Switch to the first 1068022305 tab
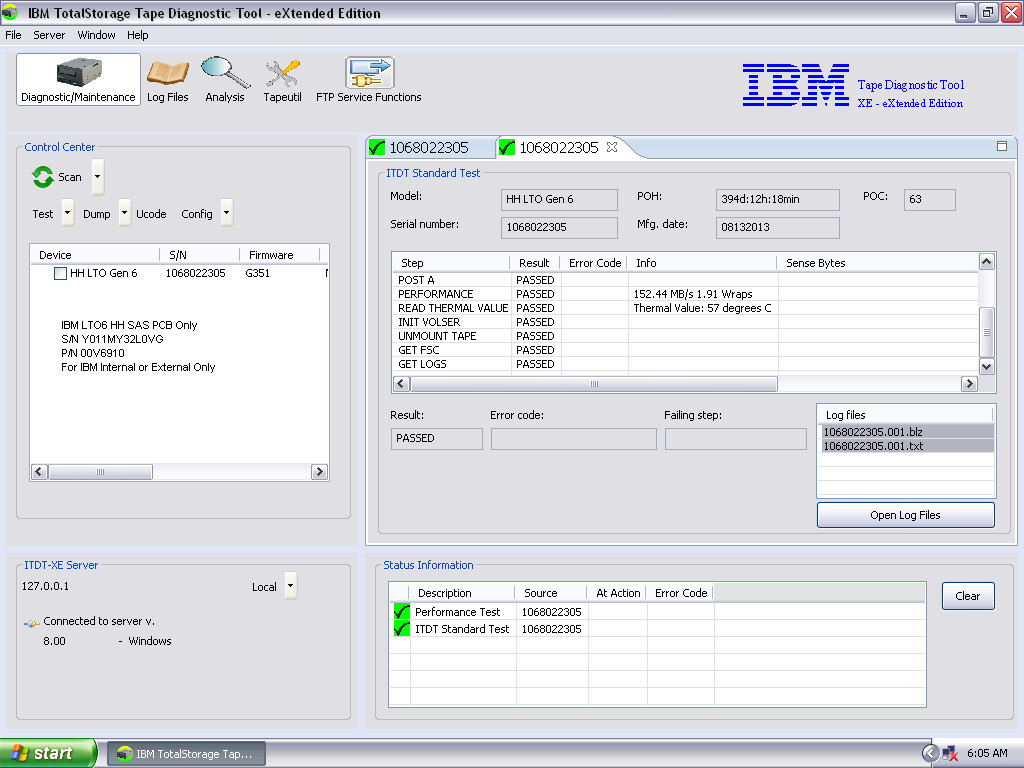Viewport: 1024px width, 768px height. pos(431,148)
